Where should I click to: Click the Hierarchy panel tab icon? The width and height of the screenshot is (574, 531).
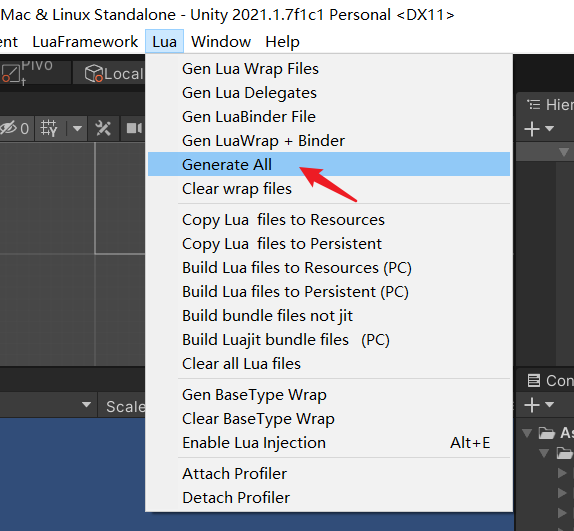533,105
